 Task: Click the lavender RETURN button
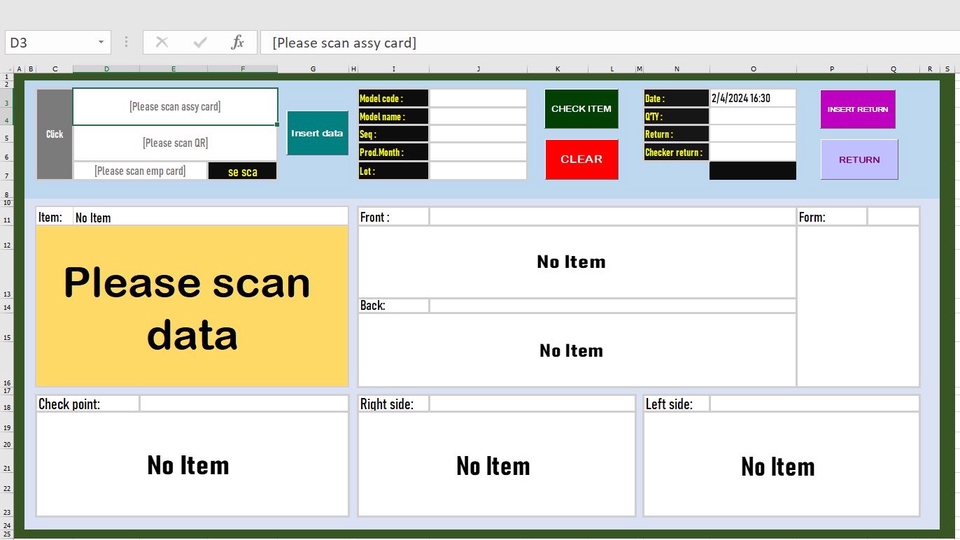point(859,159)
